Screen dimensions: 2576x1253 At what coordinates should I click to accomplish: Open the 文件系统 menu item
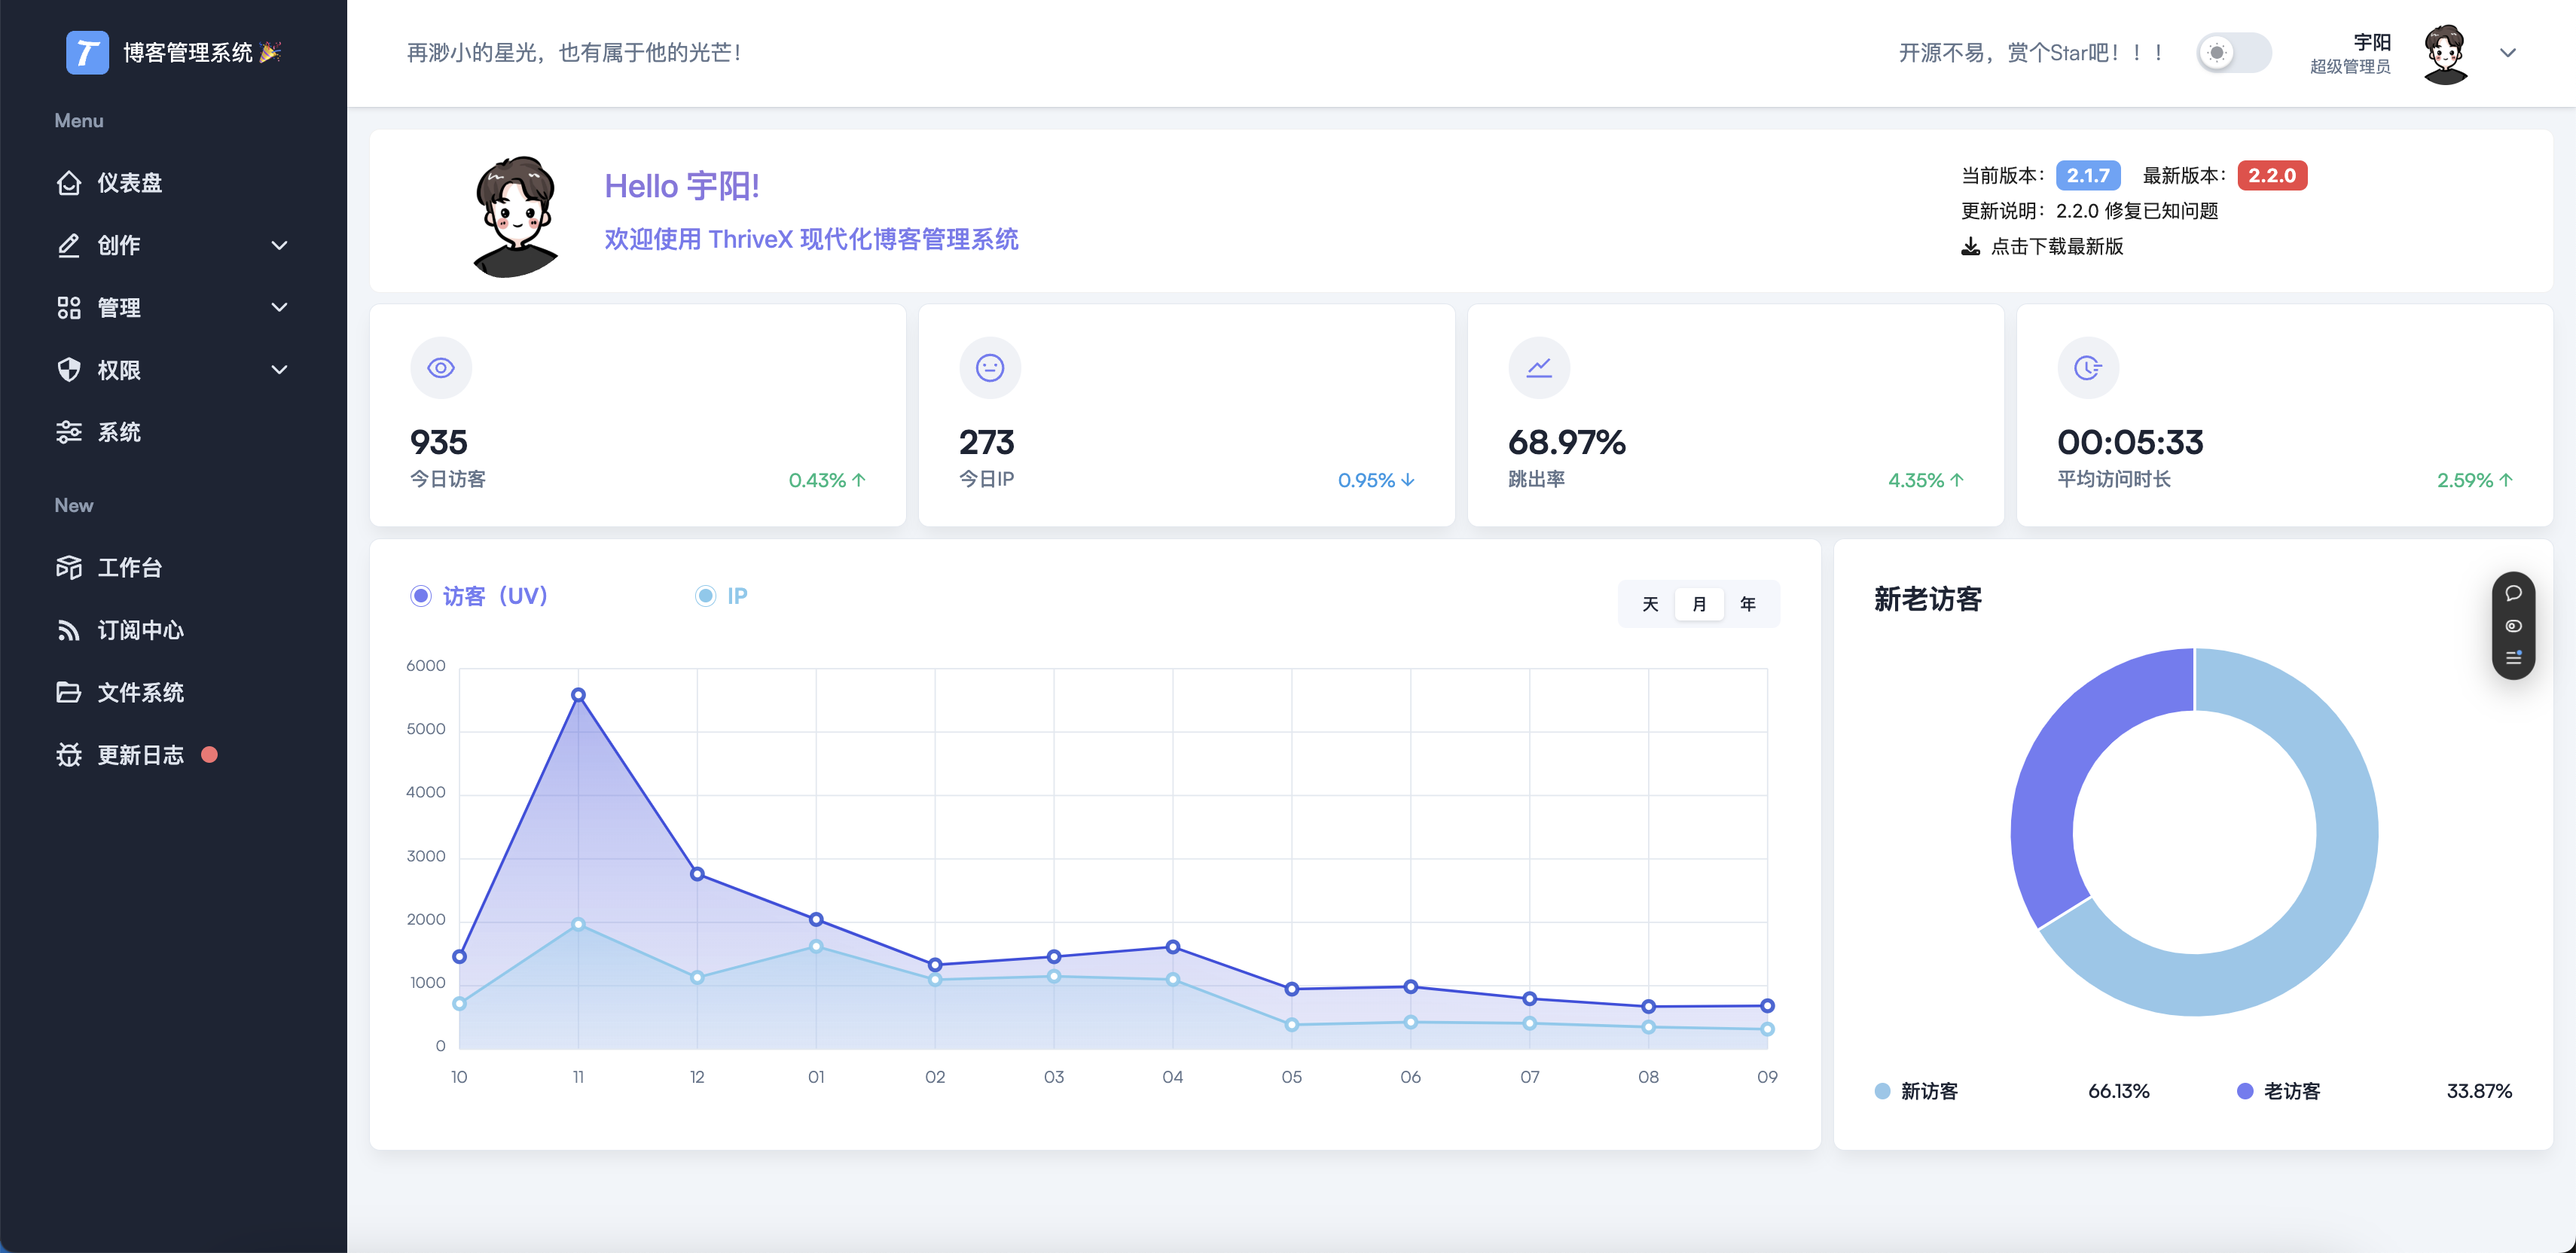pyautogui.click(x=173, y=692)
